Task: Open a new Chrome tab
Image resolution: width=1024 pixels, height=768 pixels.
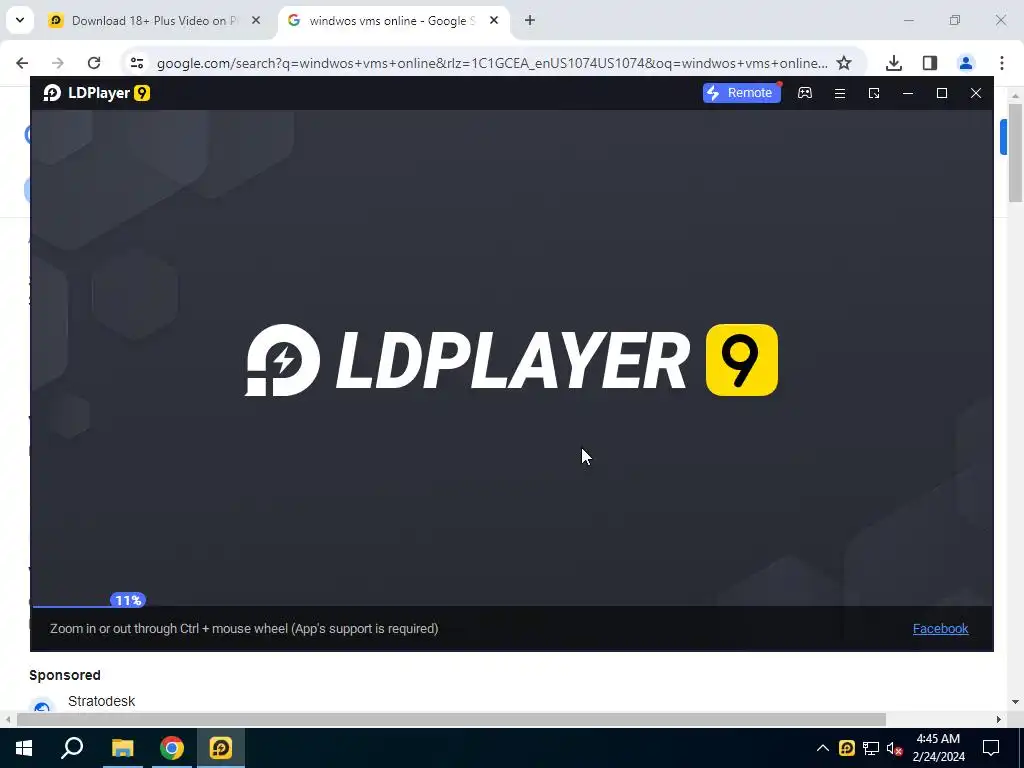Action: [530, 21]
